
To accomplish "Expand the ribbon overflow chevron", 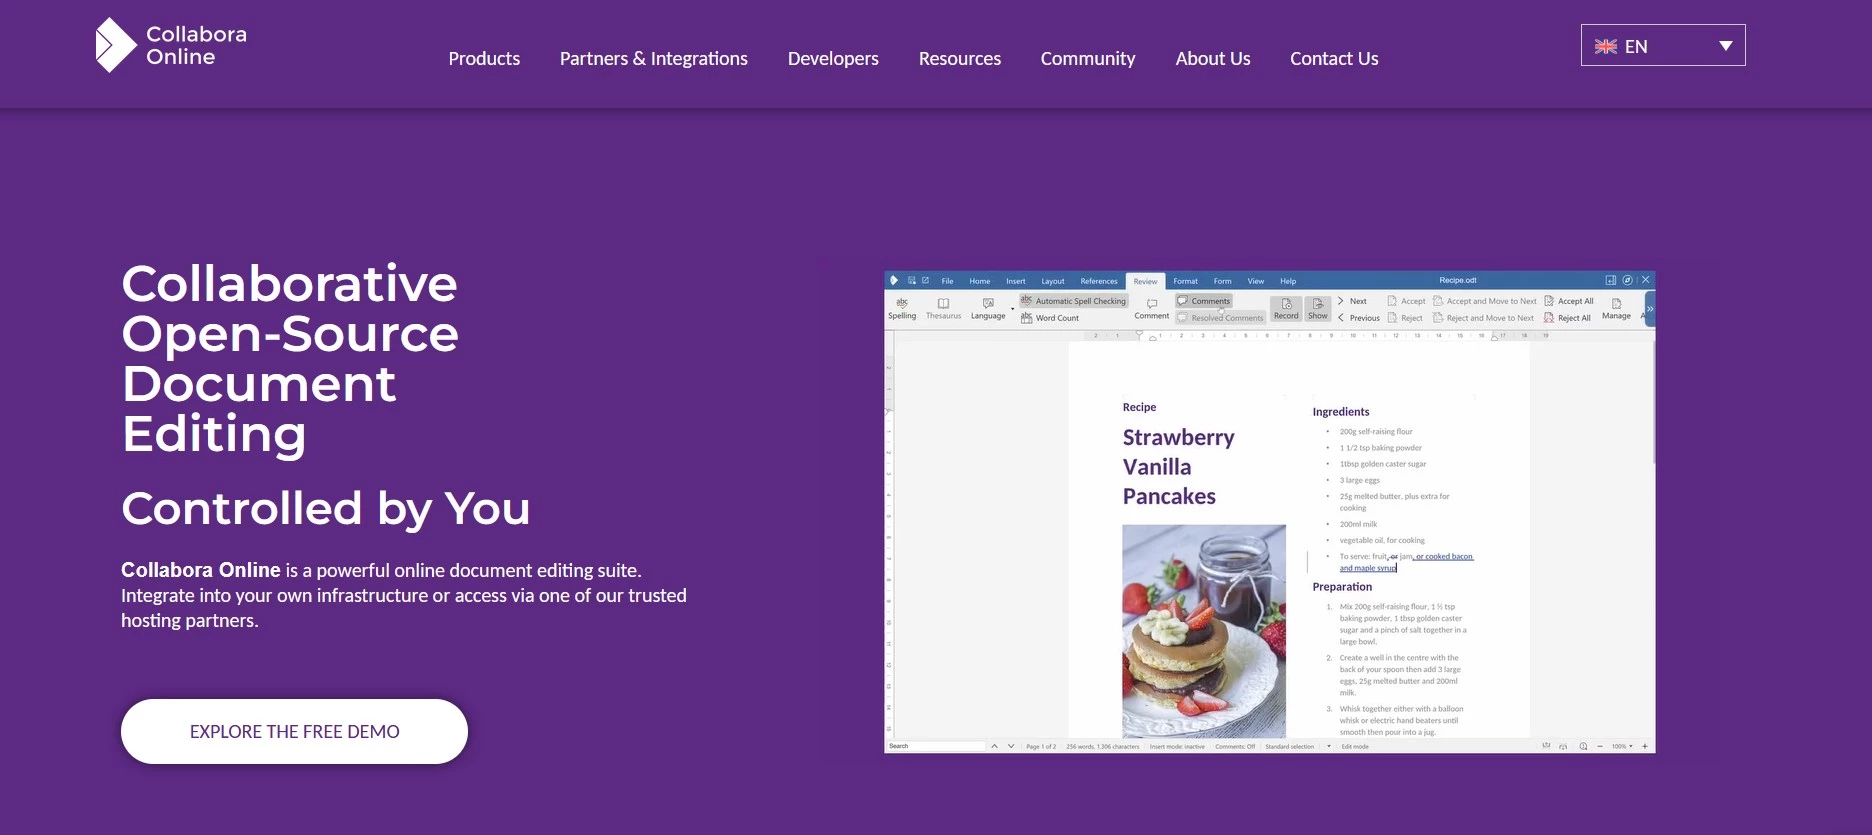I will [x=1650, y=309].
